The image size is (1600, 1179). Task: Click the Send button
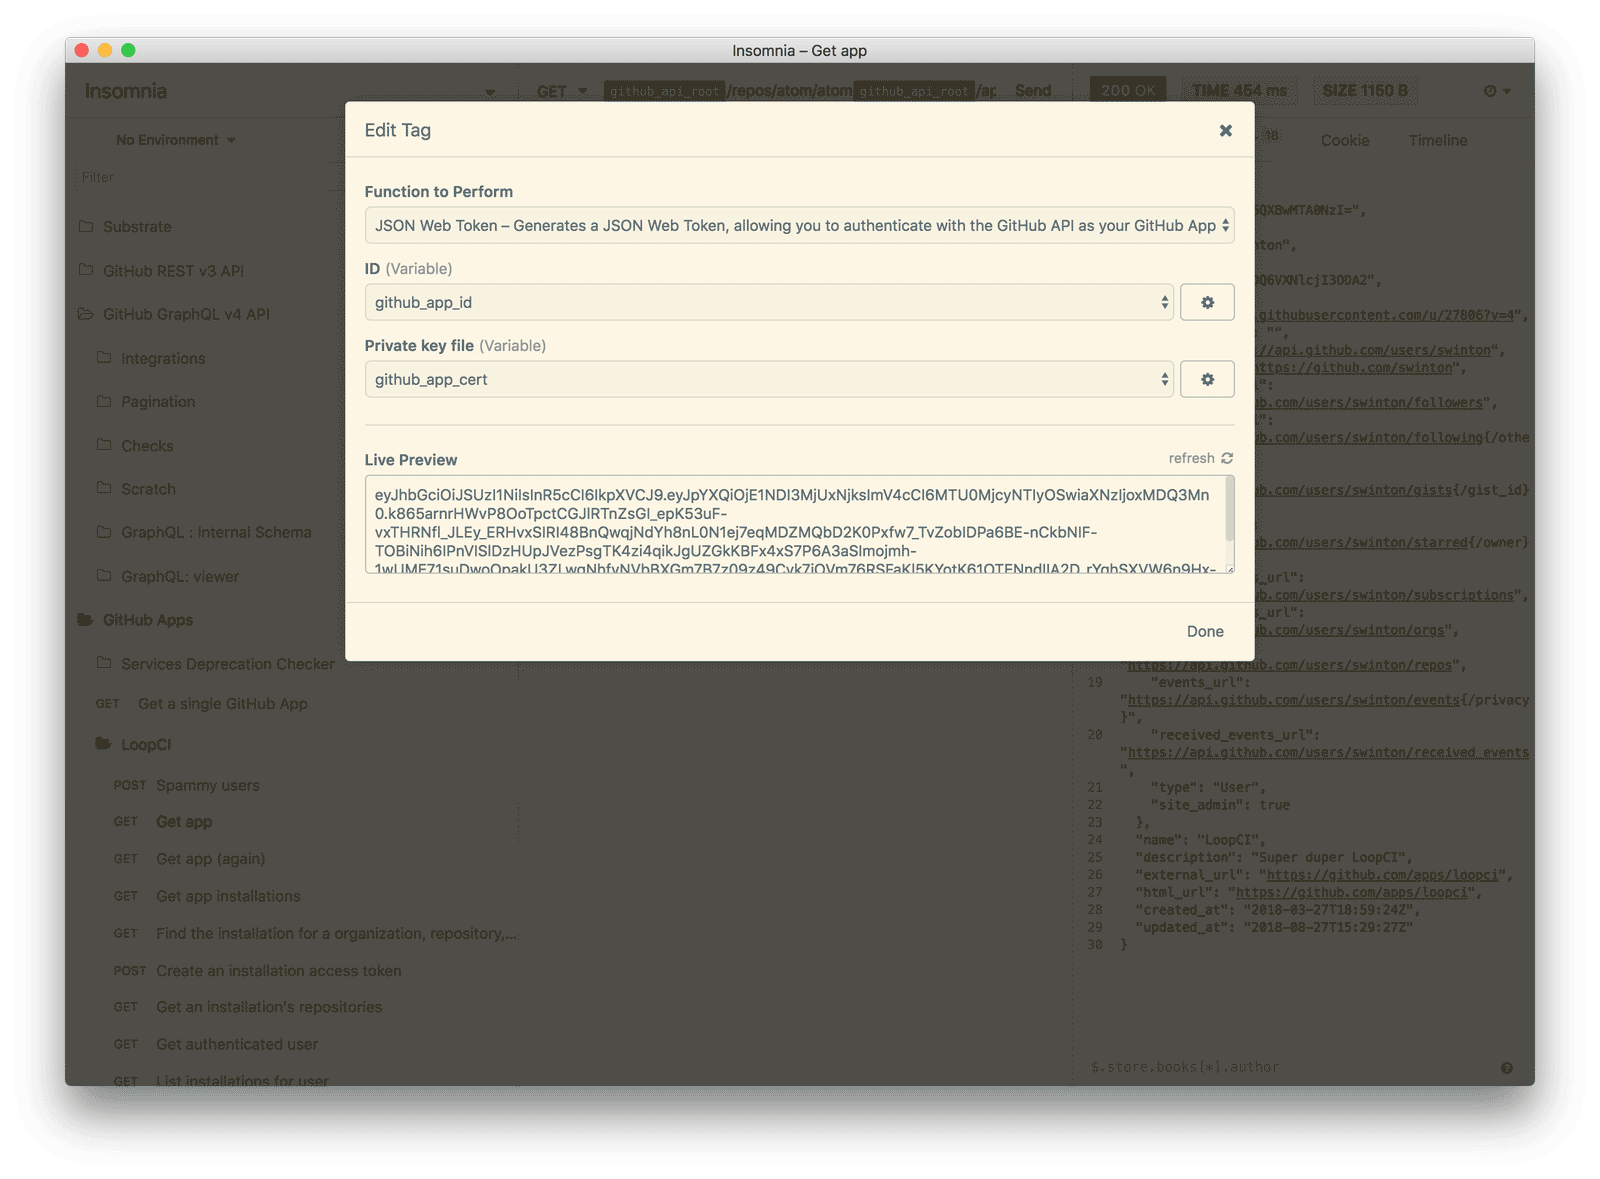1033,91
